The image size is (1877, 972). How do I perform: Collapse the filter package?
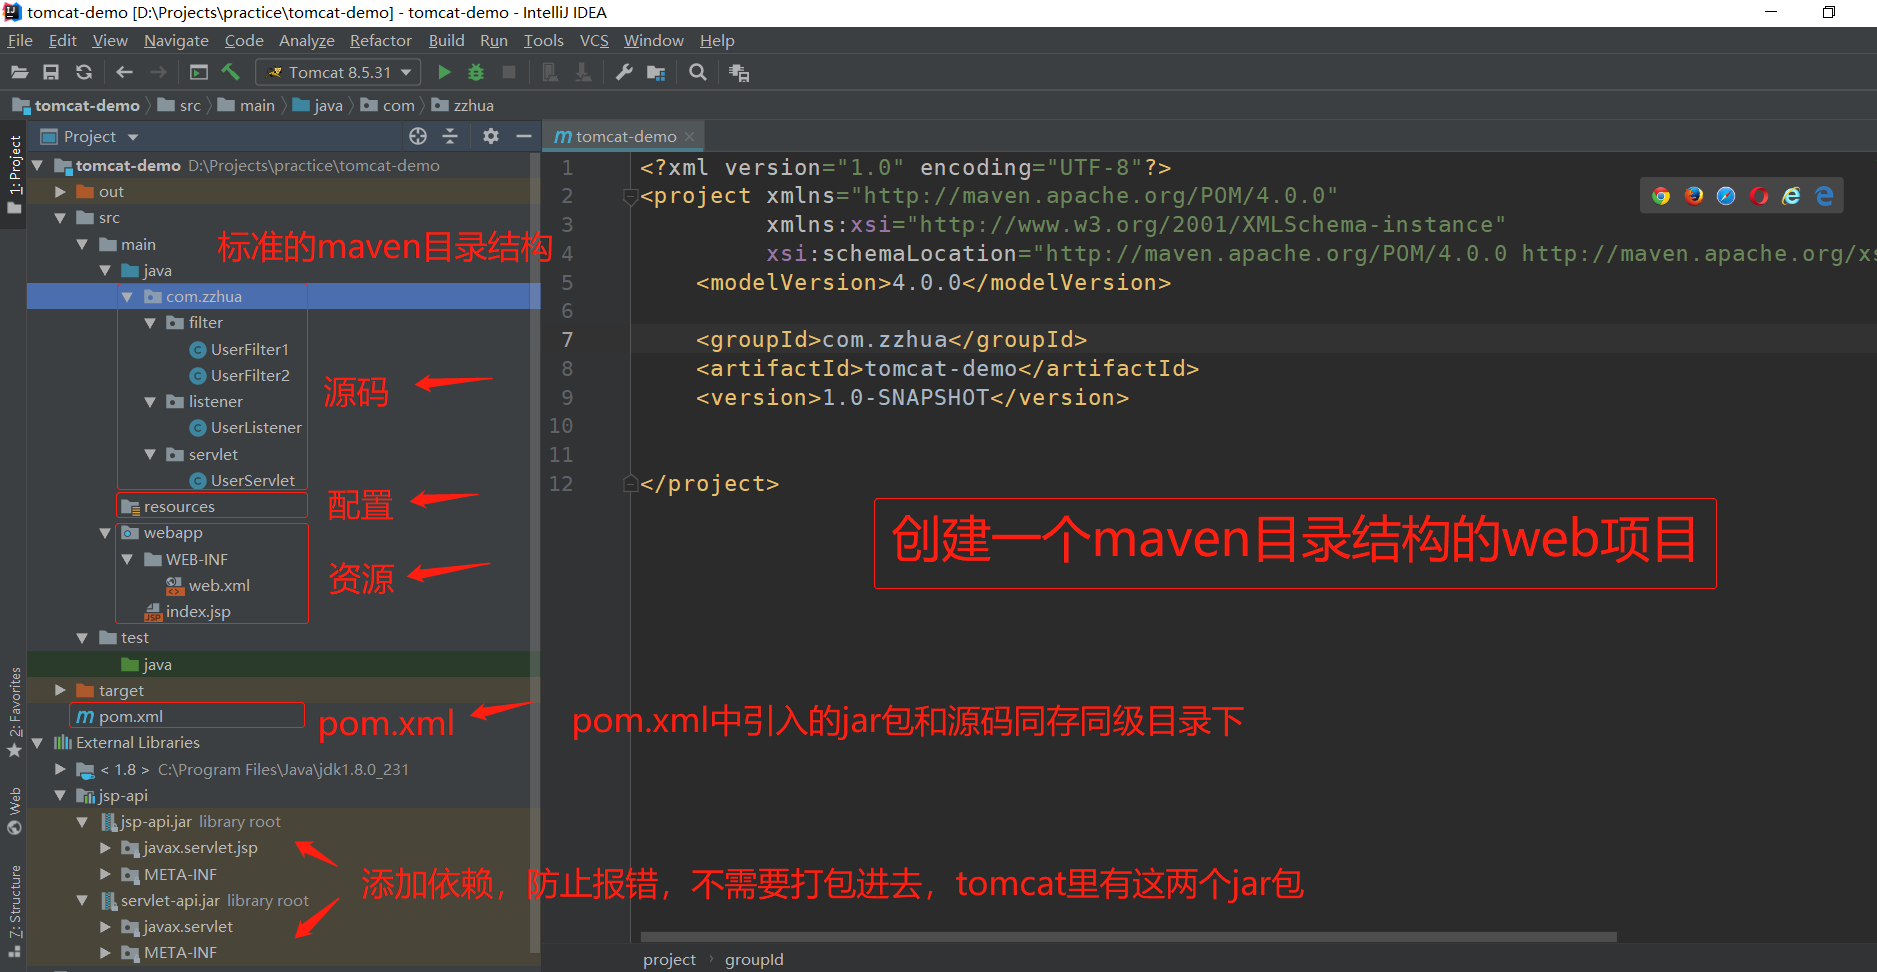150,323
